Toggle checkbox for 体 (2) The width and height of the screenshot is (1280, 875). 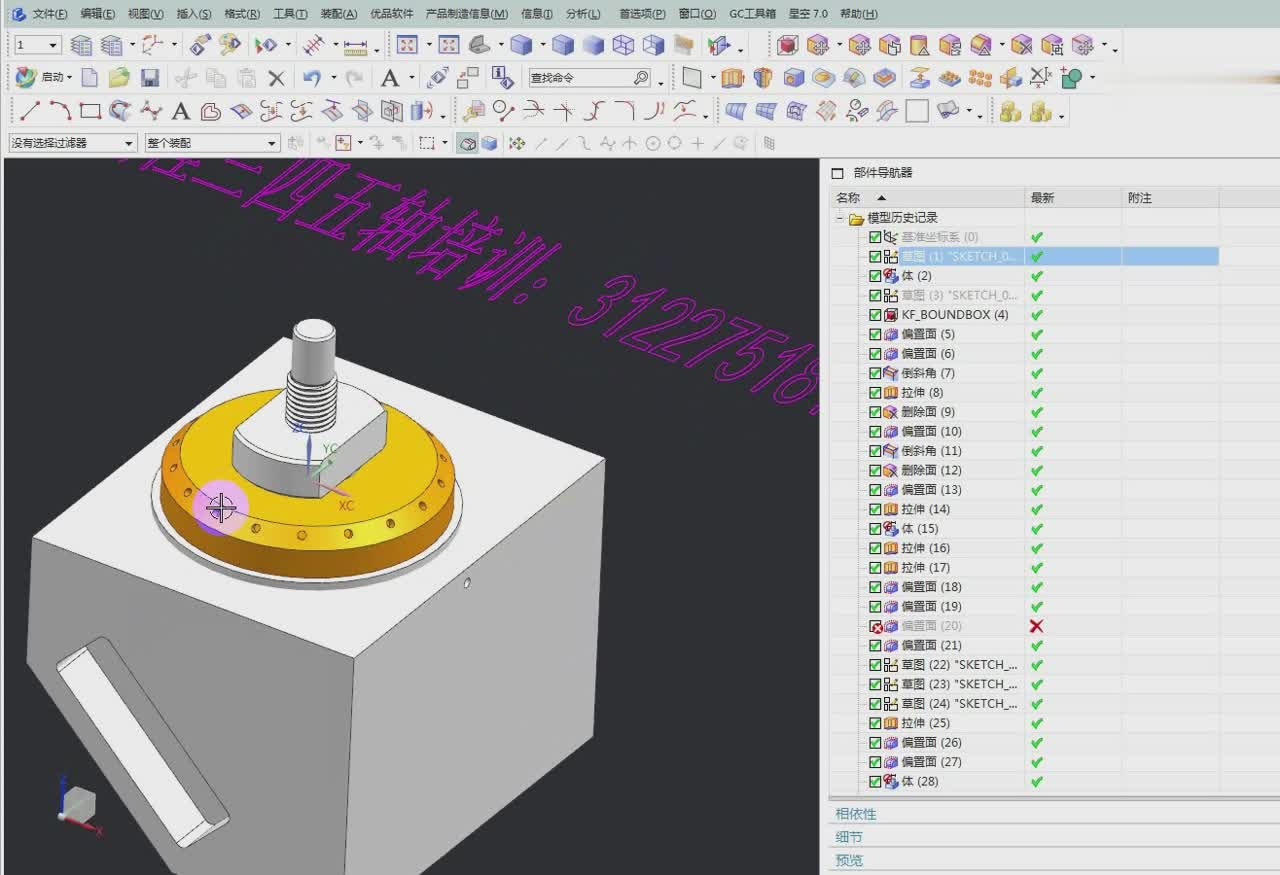[x=875, y=276]
